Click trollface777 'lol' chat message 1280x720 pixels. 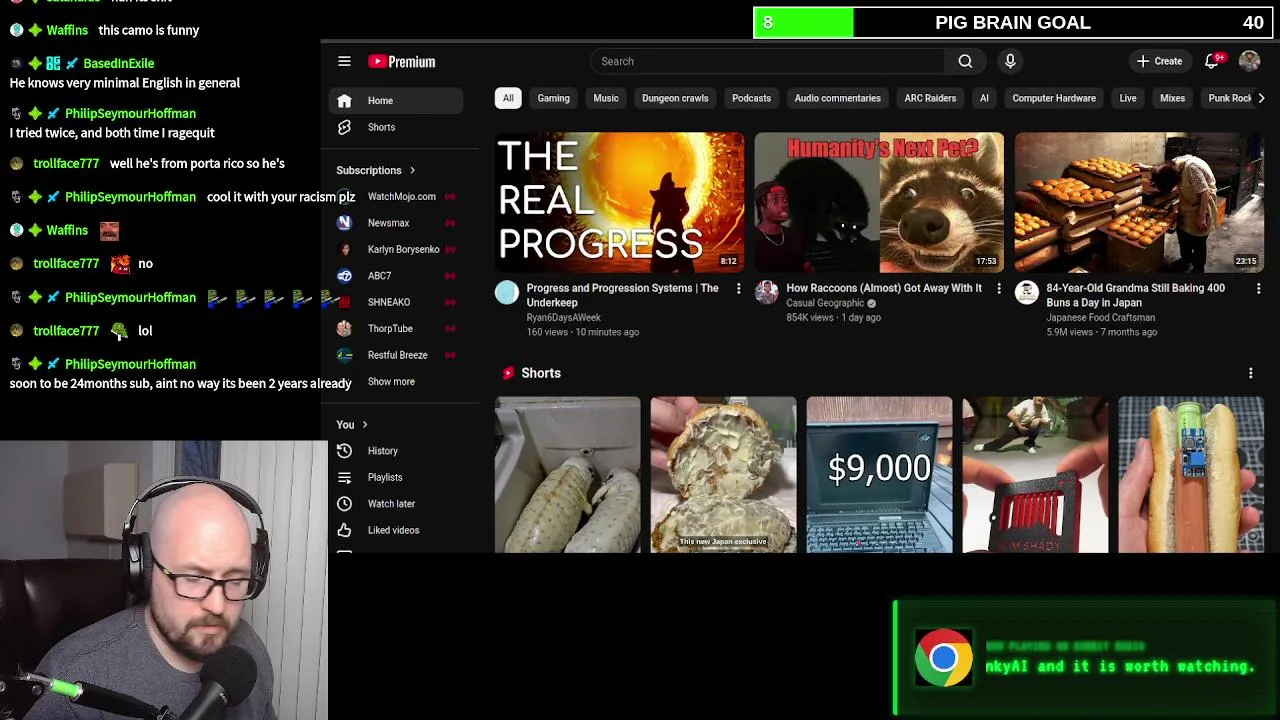tap(145, 330)
